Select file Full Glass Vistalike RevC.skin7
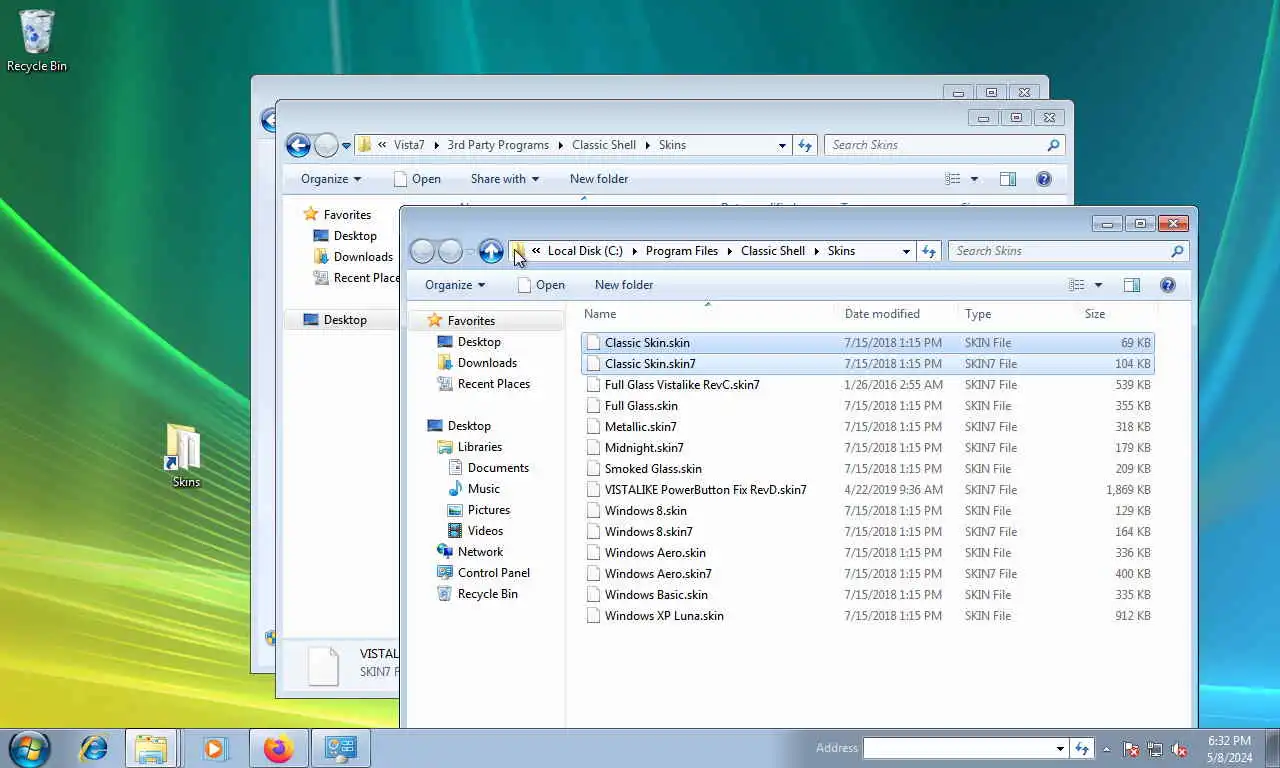The width and height of the screenshot is (1280, 768). (x=867, y=385)
